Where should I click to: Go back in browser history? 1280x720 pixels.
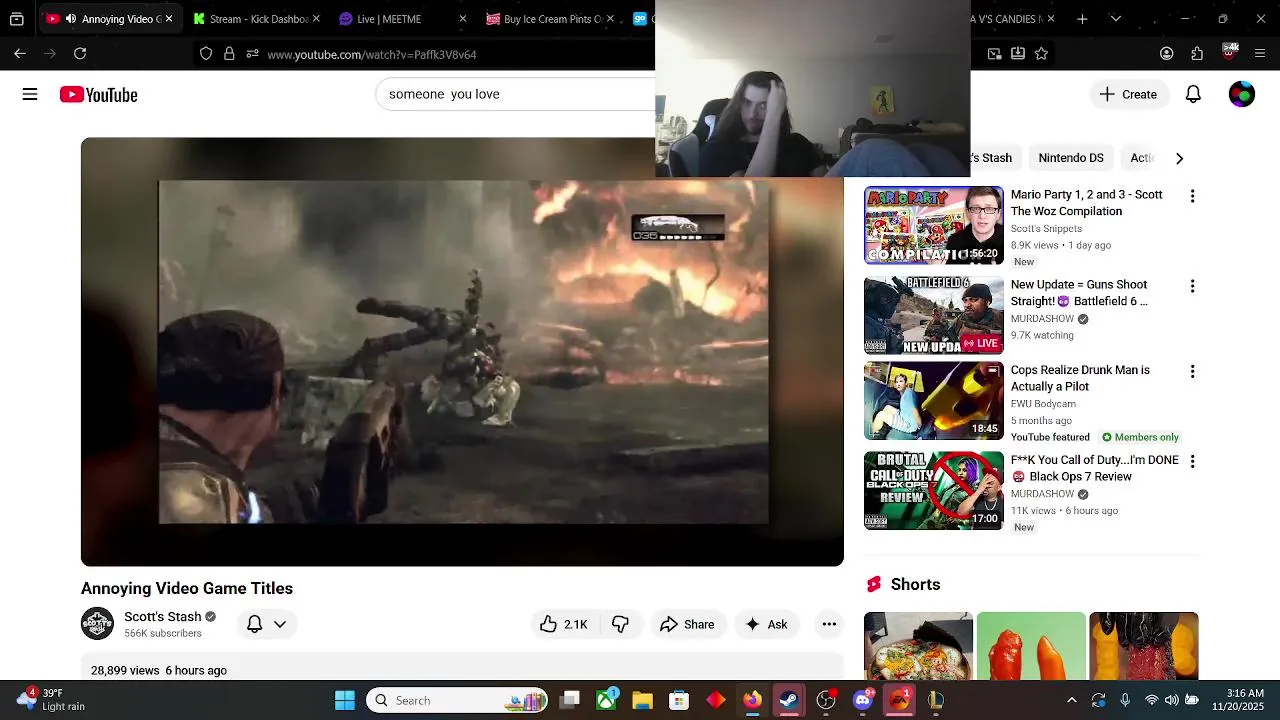pos(20,54)
